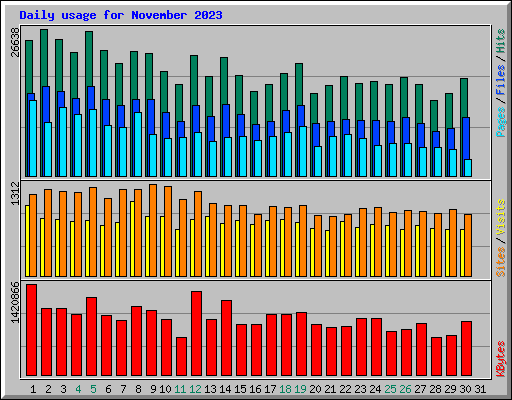Click the tallest green hits bar for day 2

pyautogui.click(x=44, y=57)
